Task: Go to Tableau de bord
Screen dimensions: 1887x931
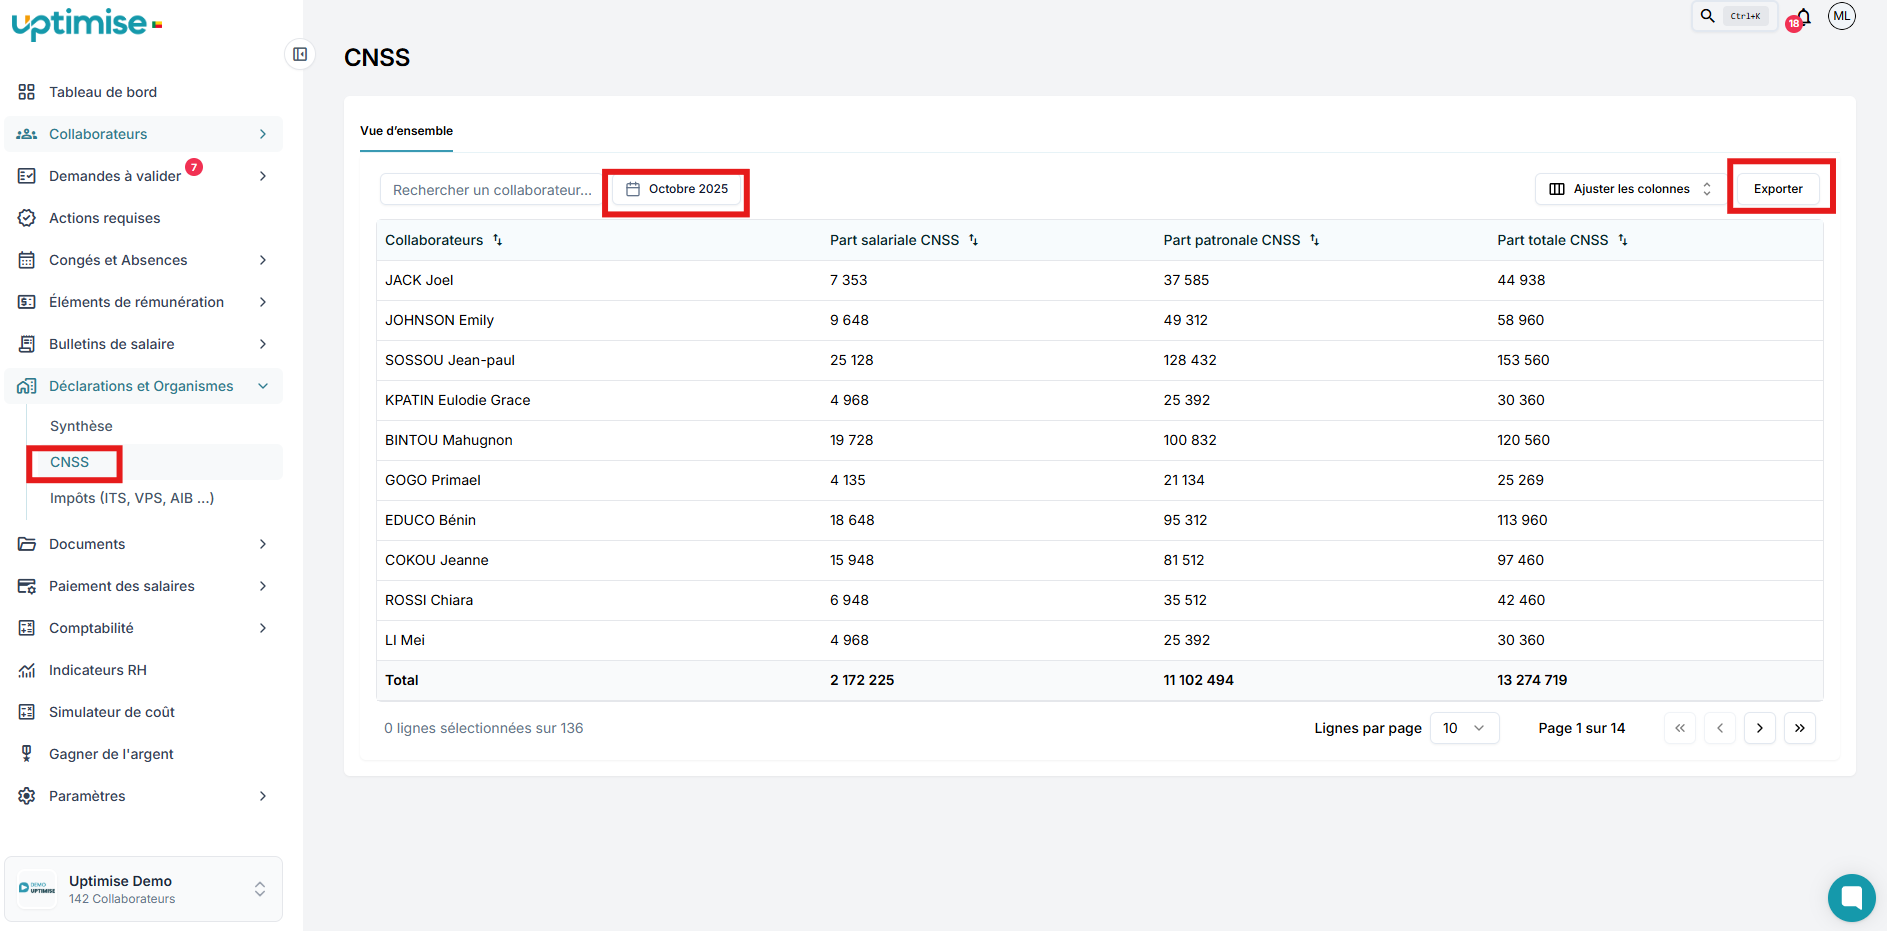Action: coord(103,92)
